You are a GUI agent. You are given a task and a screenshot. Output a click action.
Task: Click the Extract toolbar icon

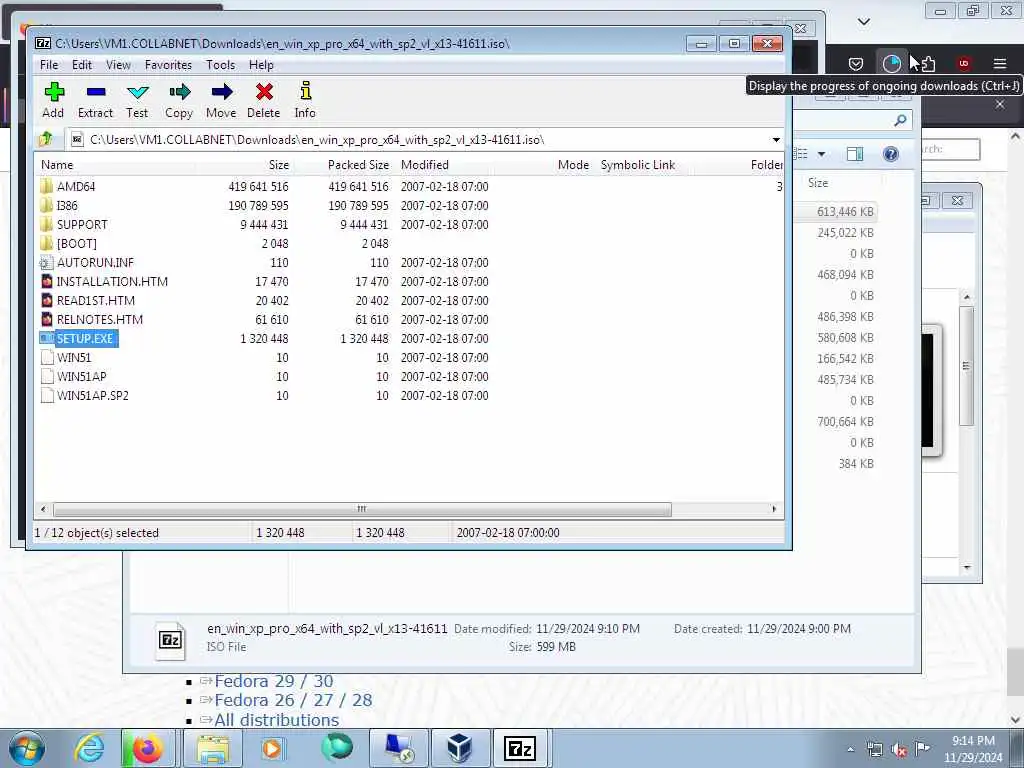coord(95,100)
